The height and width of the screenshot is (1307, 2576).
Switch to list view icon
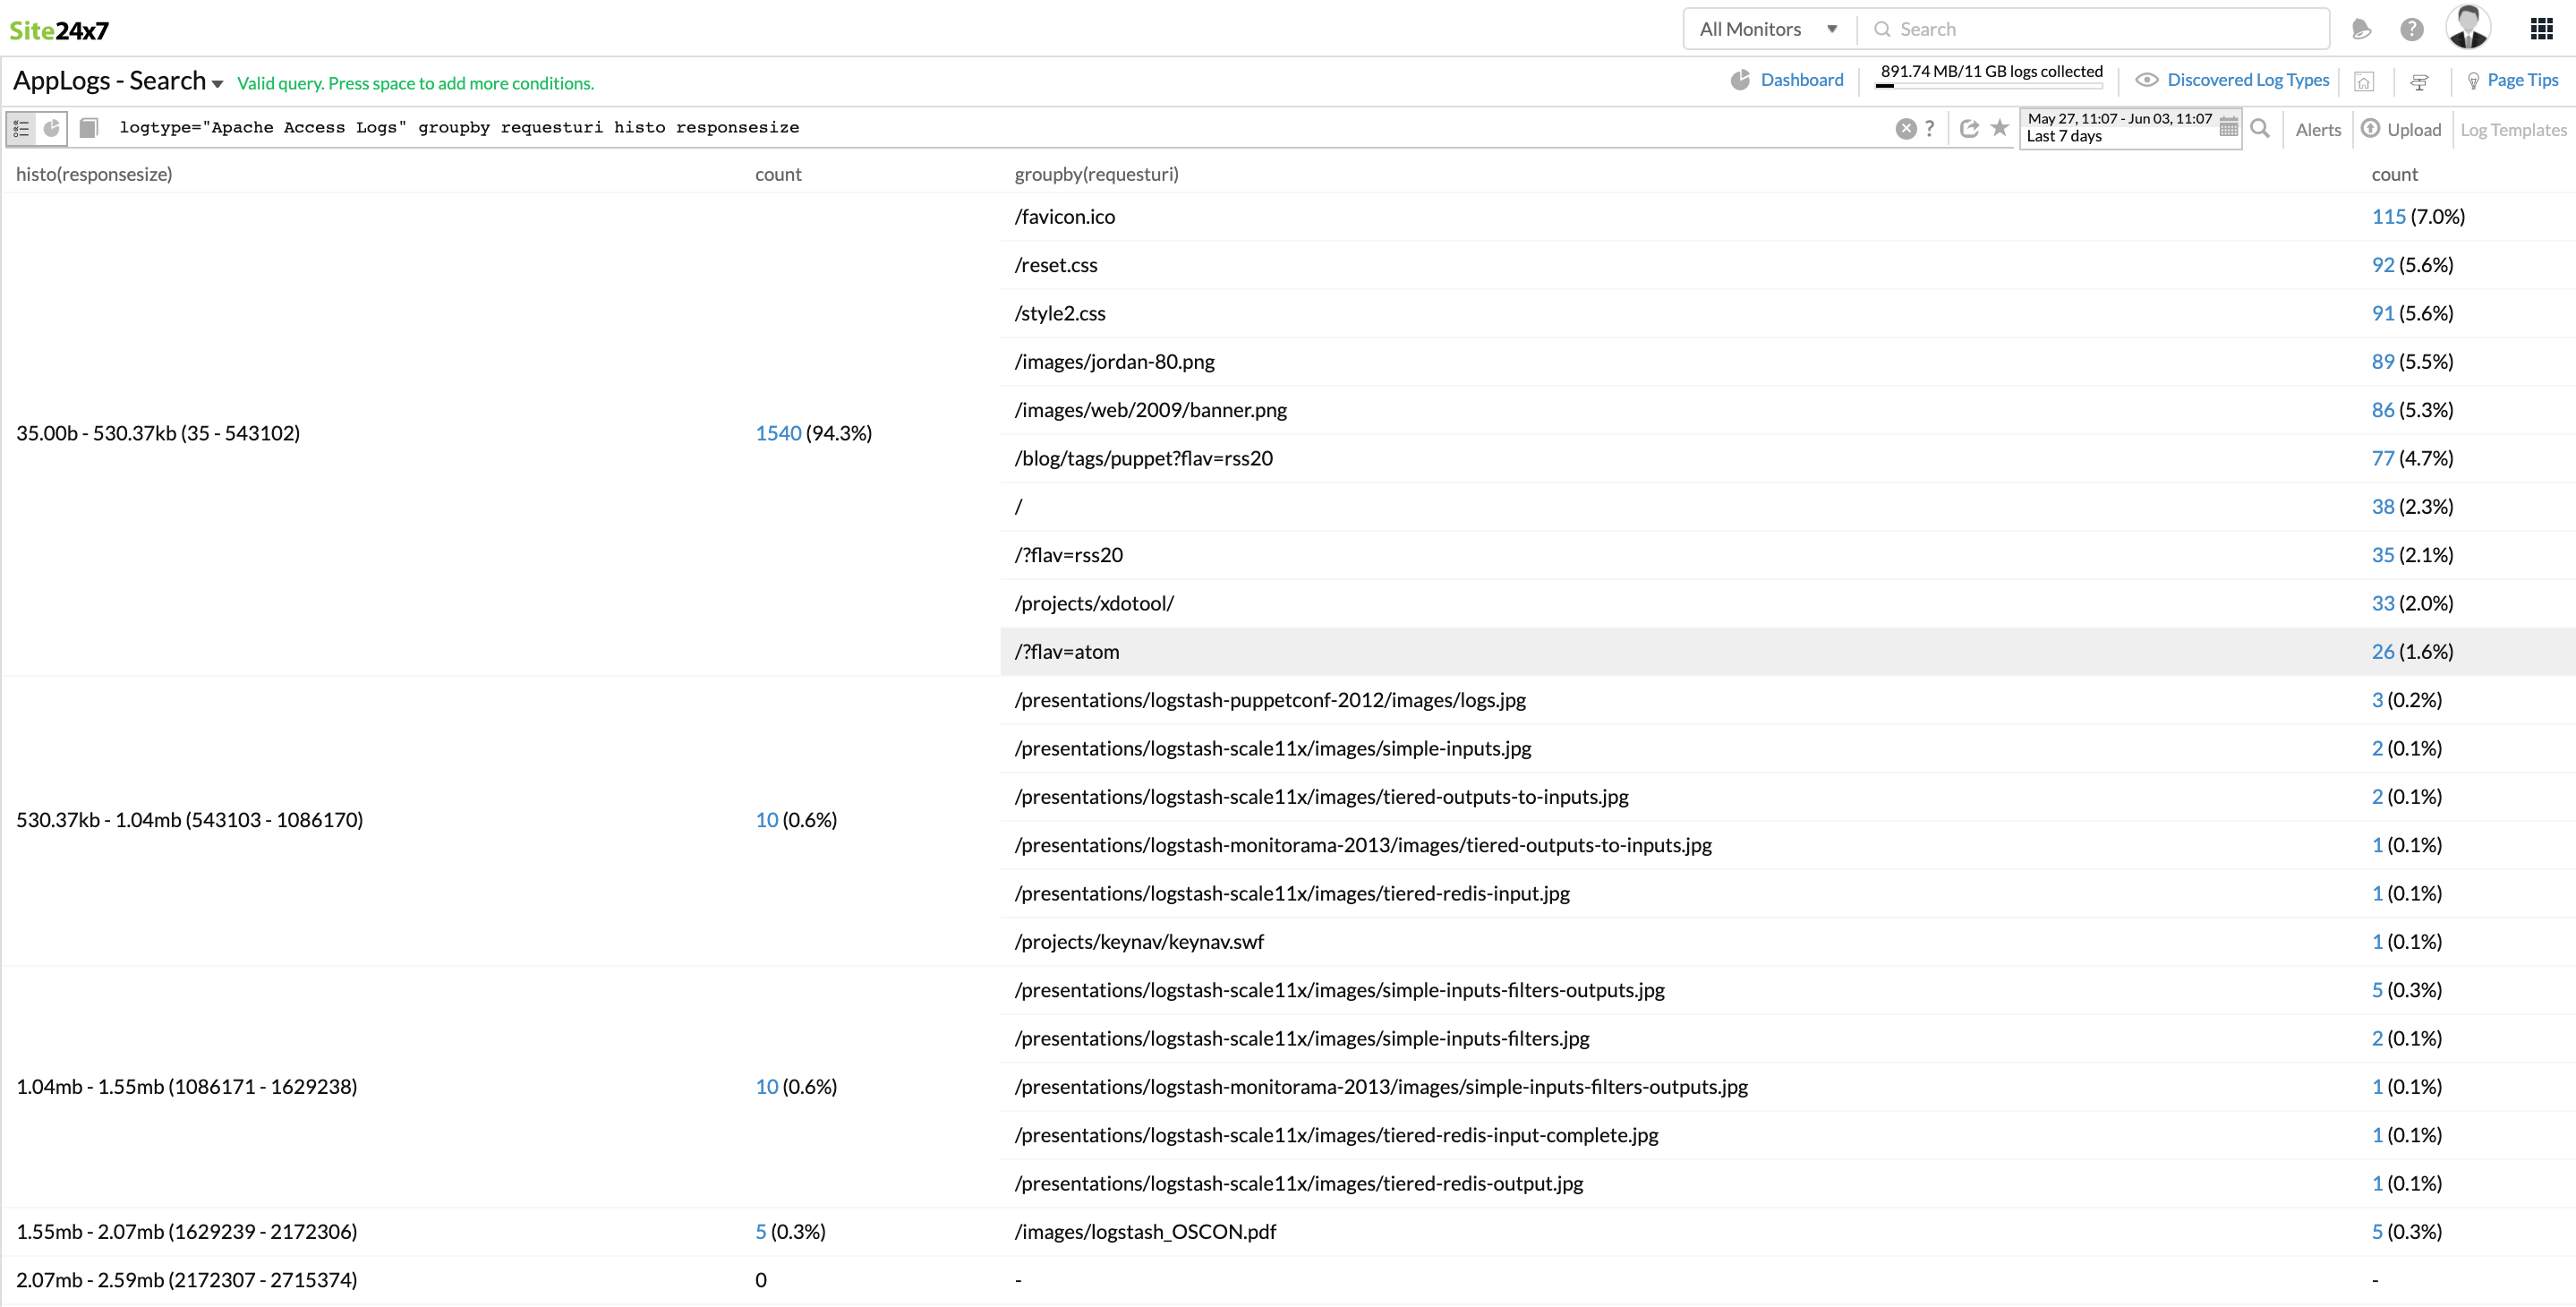pyautogui.click(x=21, y=128)
